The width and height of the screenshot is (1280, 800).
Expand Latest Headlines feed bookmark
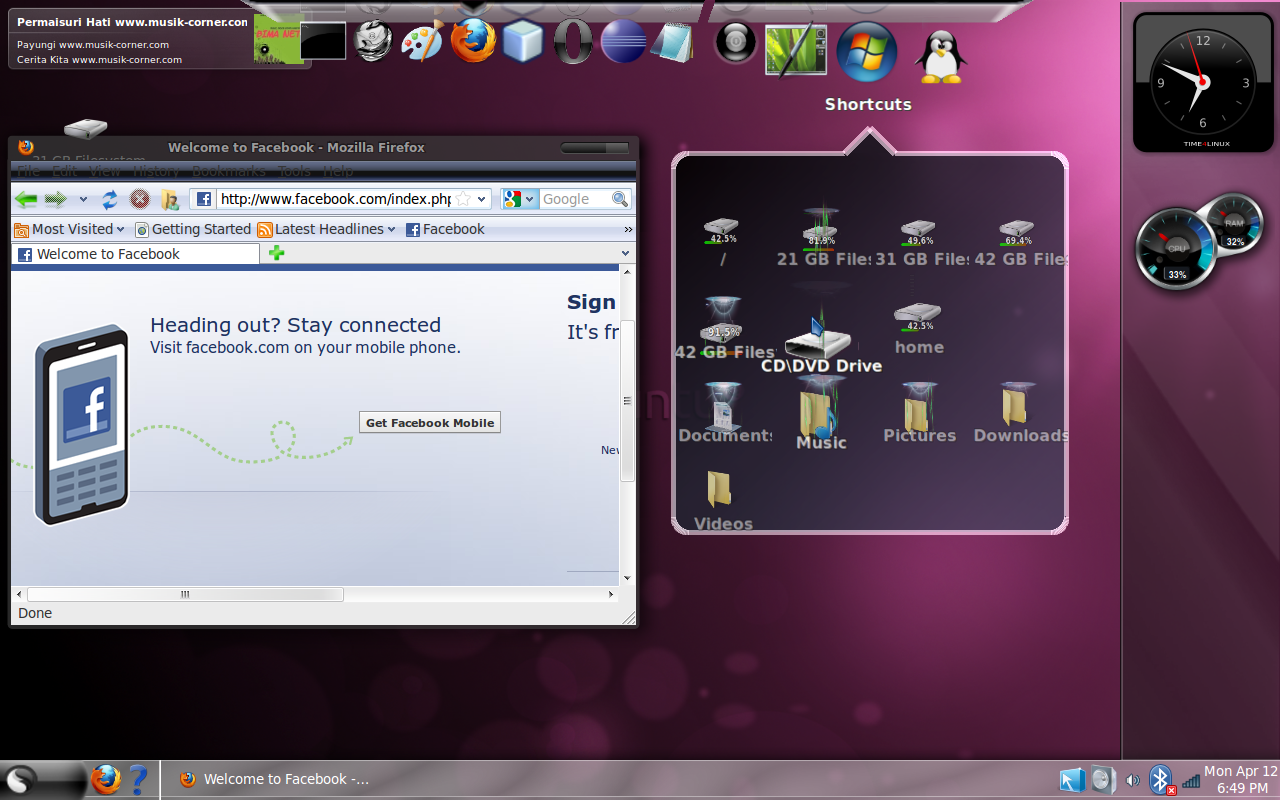pyautogui.click(x=326, y=229)
